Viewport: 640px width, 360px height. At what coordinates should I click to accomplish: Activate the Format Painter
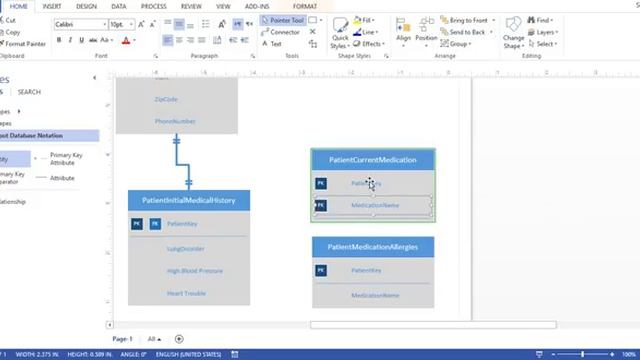click(23, 44)
